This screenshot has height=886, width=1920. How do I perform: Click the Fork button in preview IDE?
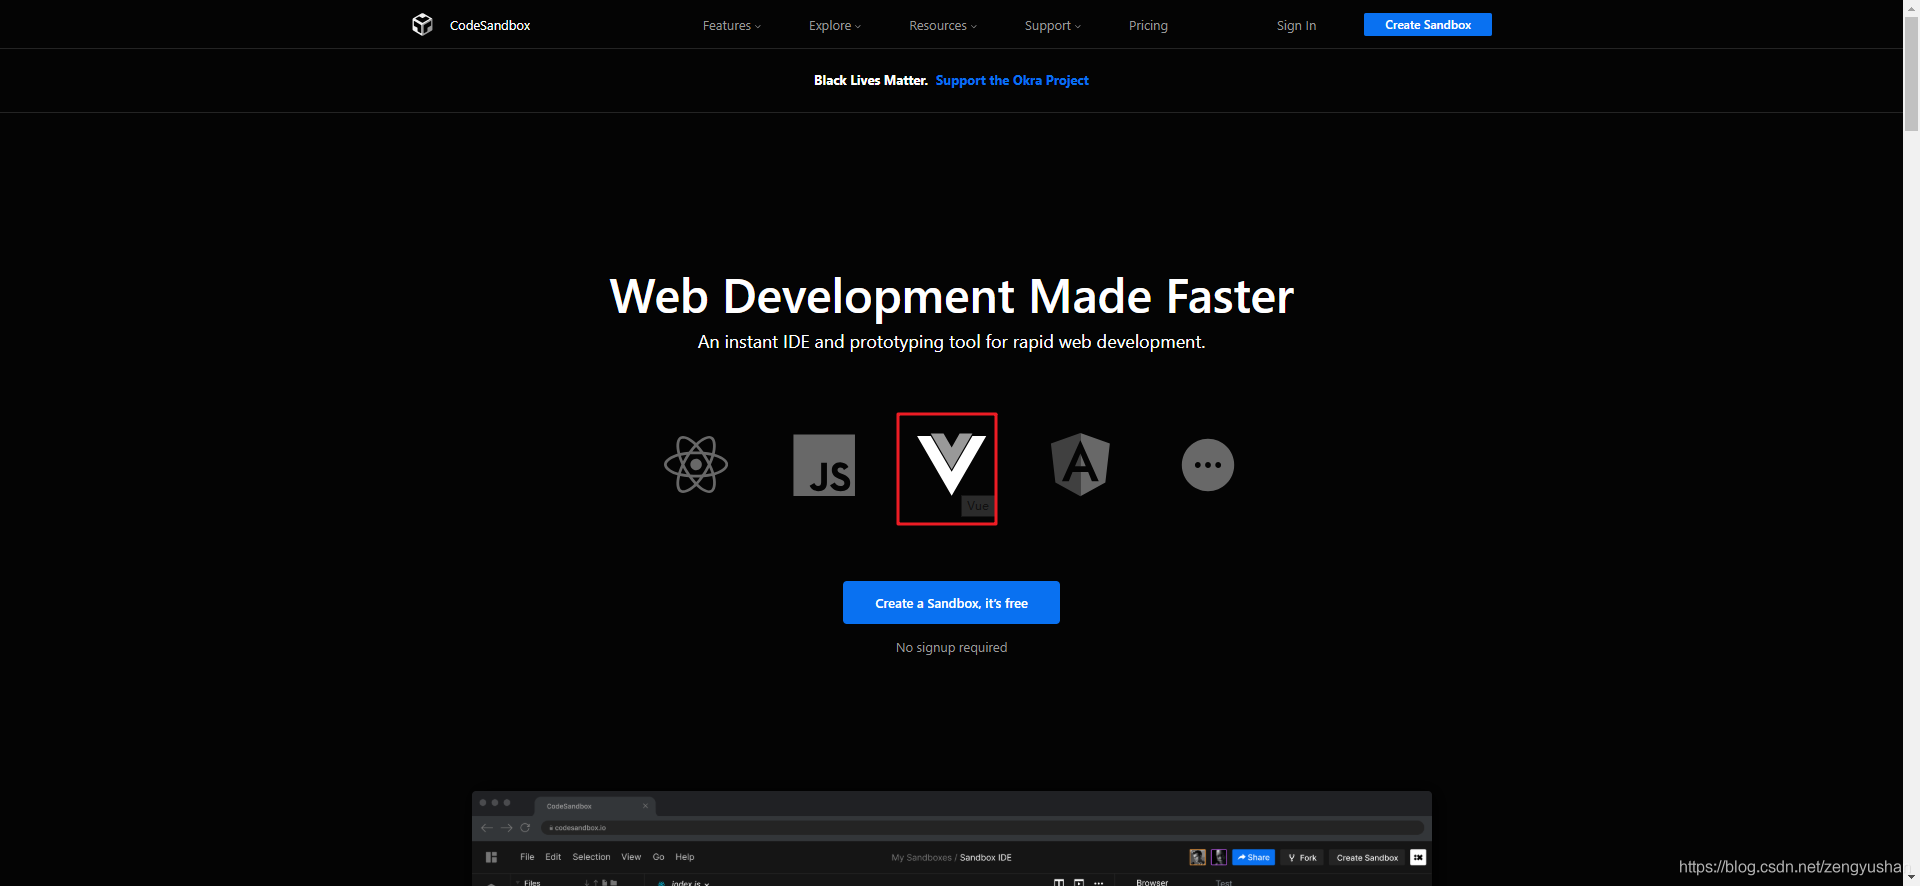[1302, 857]
